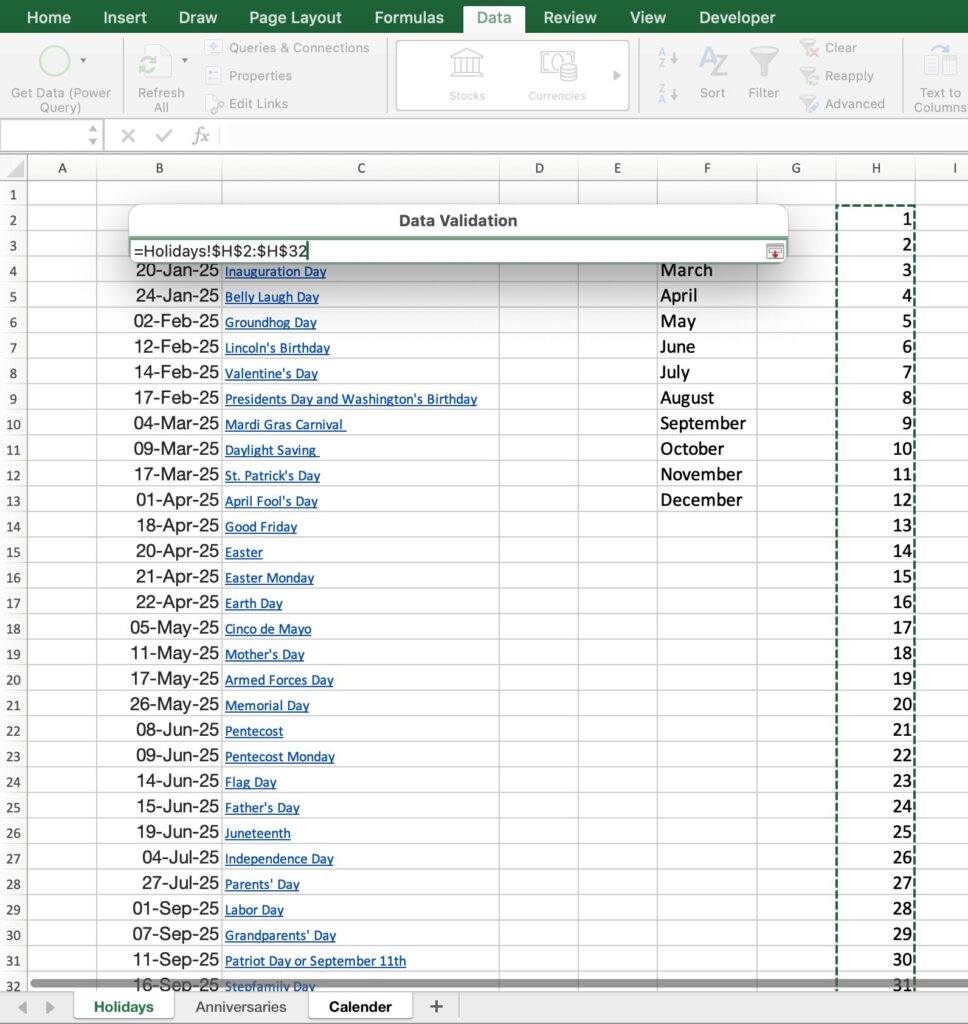The height and width of the screenshot is (1024, 968).
Task: Click the cell with value 20 in column H
Action: pos(876,704)
